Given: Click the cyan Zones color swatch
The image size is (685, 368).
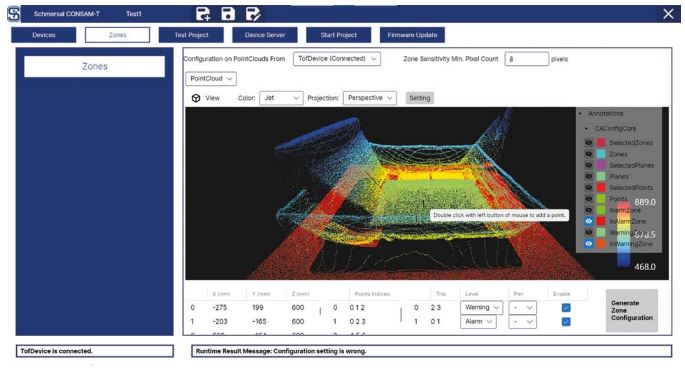Looking at the screenshot, I should pos(601,154).
